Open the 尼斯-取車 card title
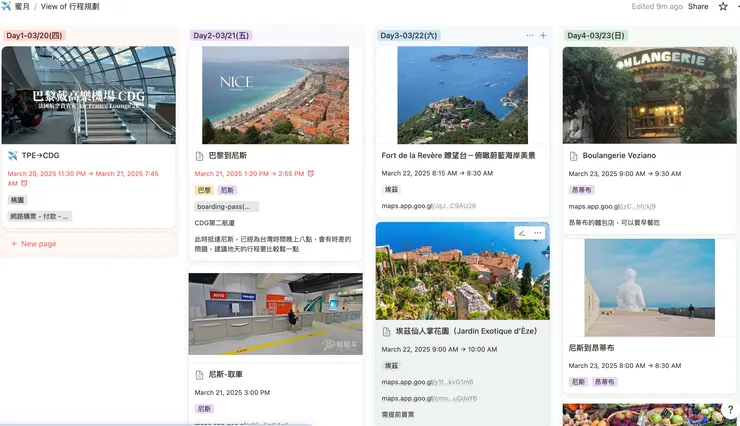 226,374
